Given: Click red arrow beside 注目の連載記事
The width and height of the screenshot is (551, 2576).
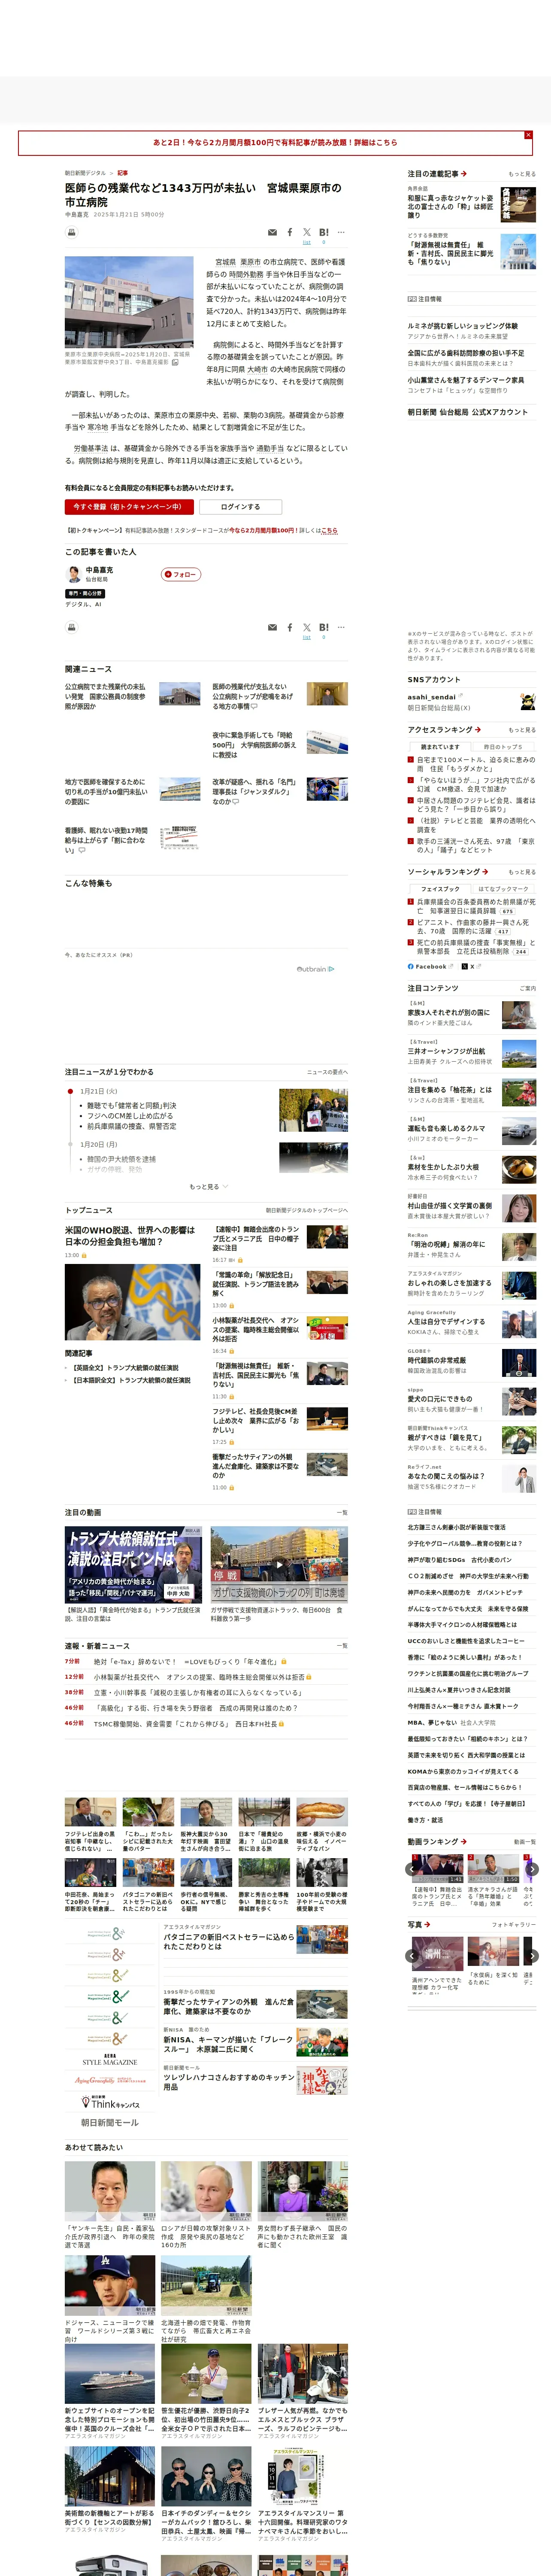Looking at the screenshot, I should [x=464, y=174].
